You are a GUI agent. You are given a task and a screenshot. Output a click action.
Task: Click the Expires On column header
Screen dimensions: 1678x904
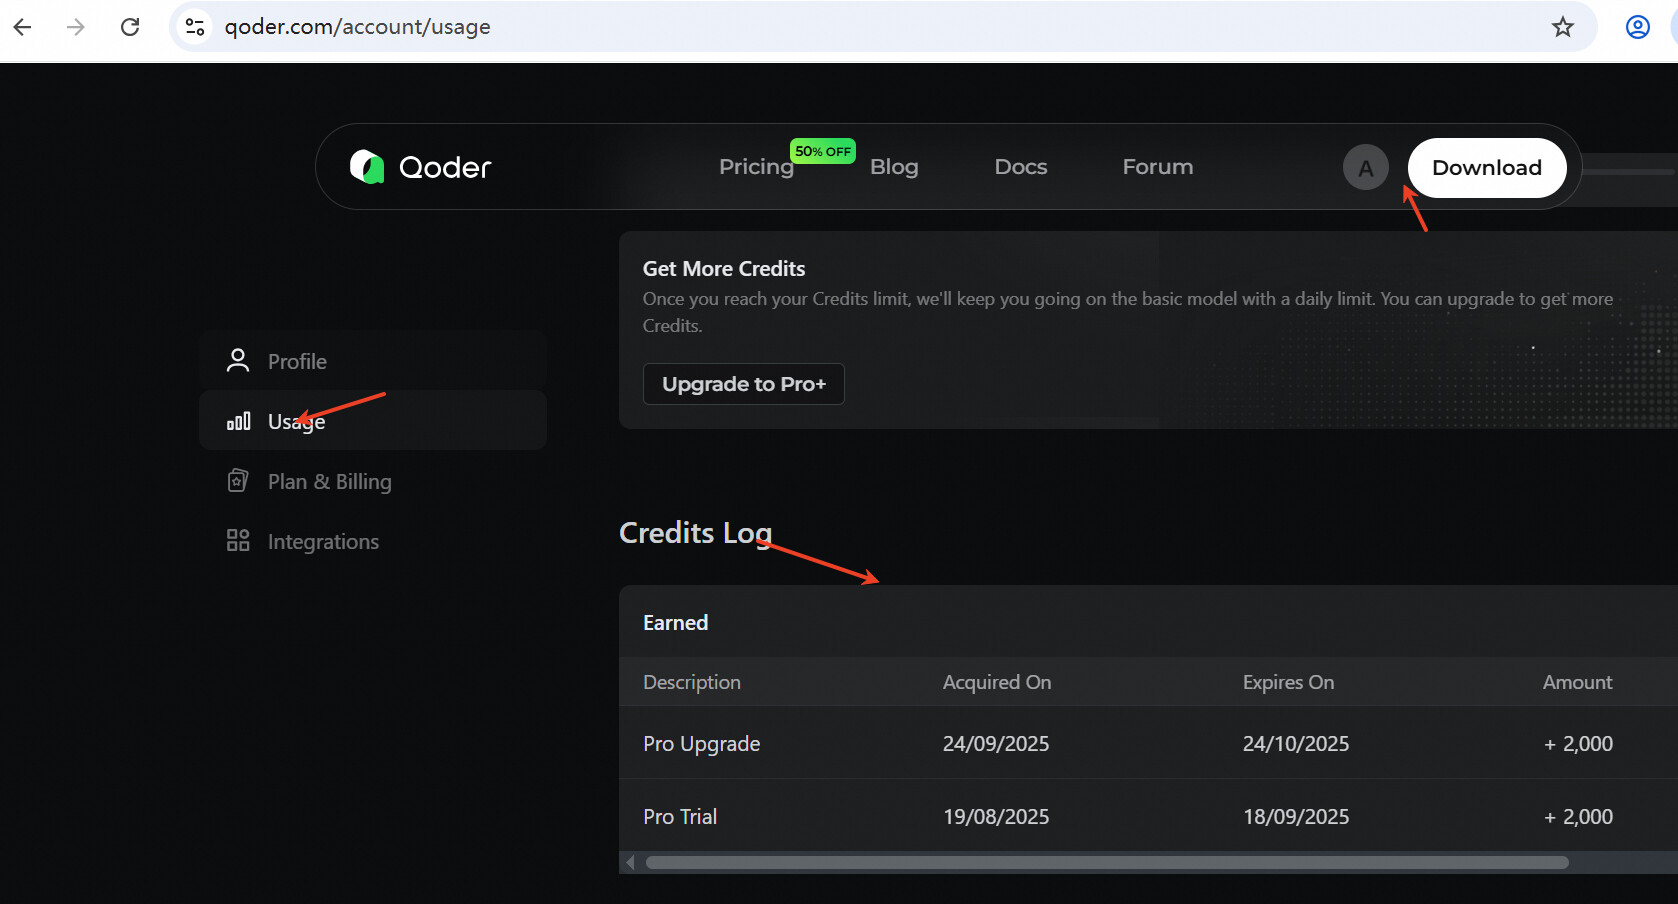[x=1288, y=682]
